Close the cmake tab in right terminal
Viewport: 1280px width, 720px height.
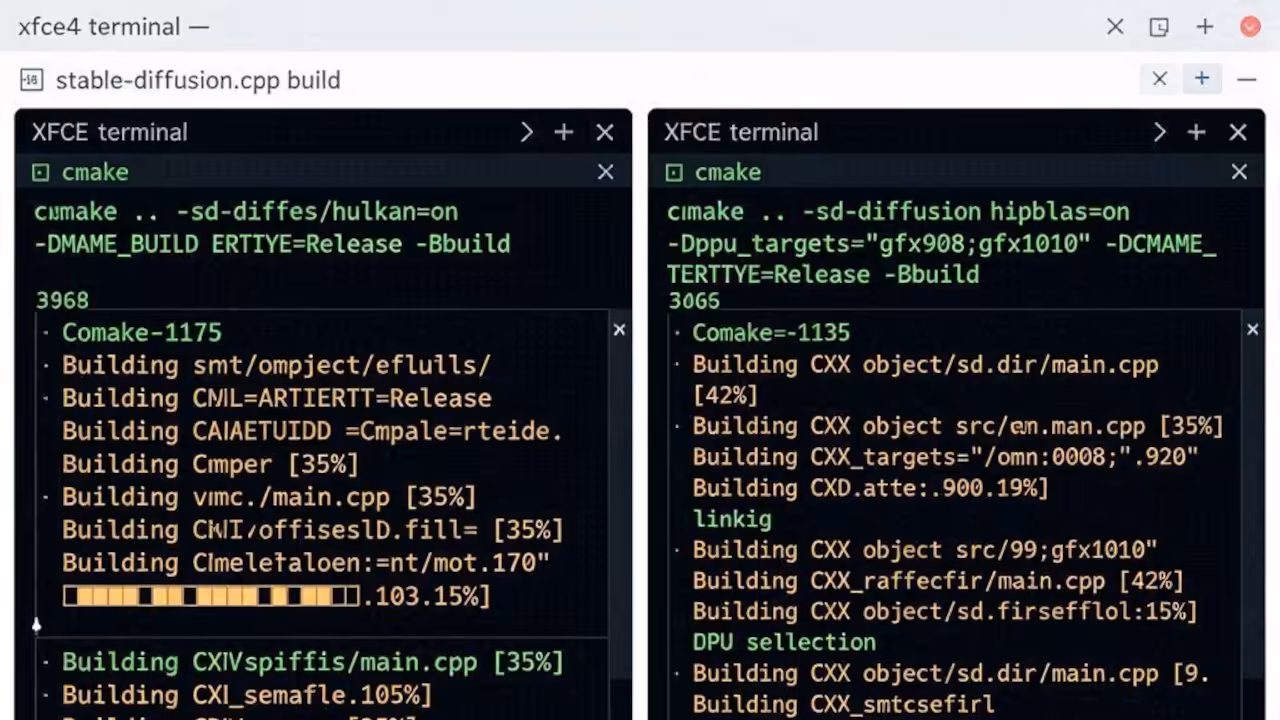coord(1239,172)
